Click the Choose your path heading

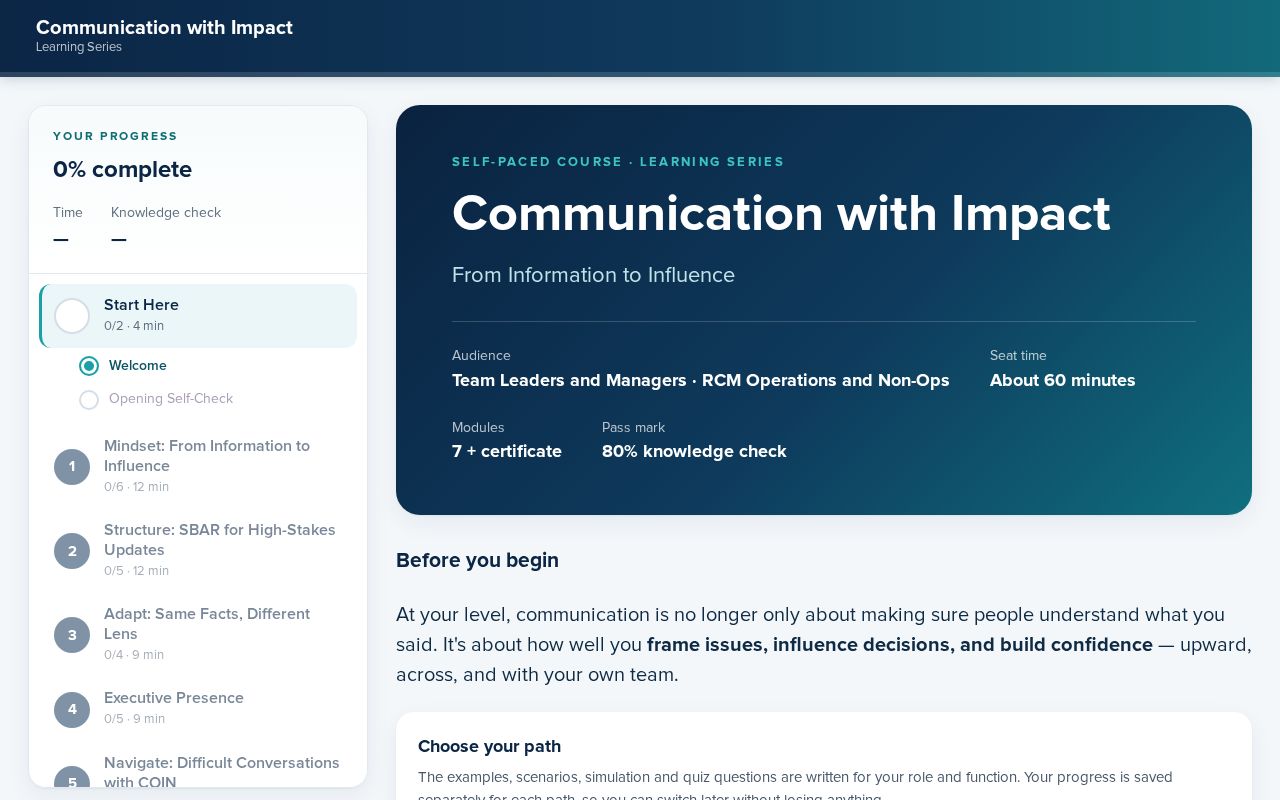click(489, 746)
